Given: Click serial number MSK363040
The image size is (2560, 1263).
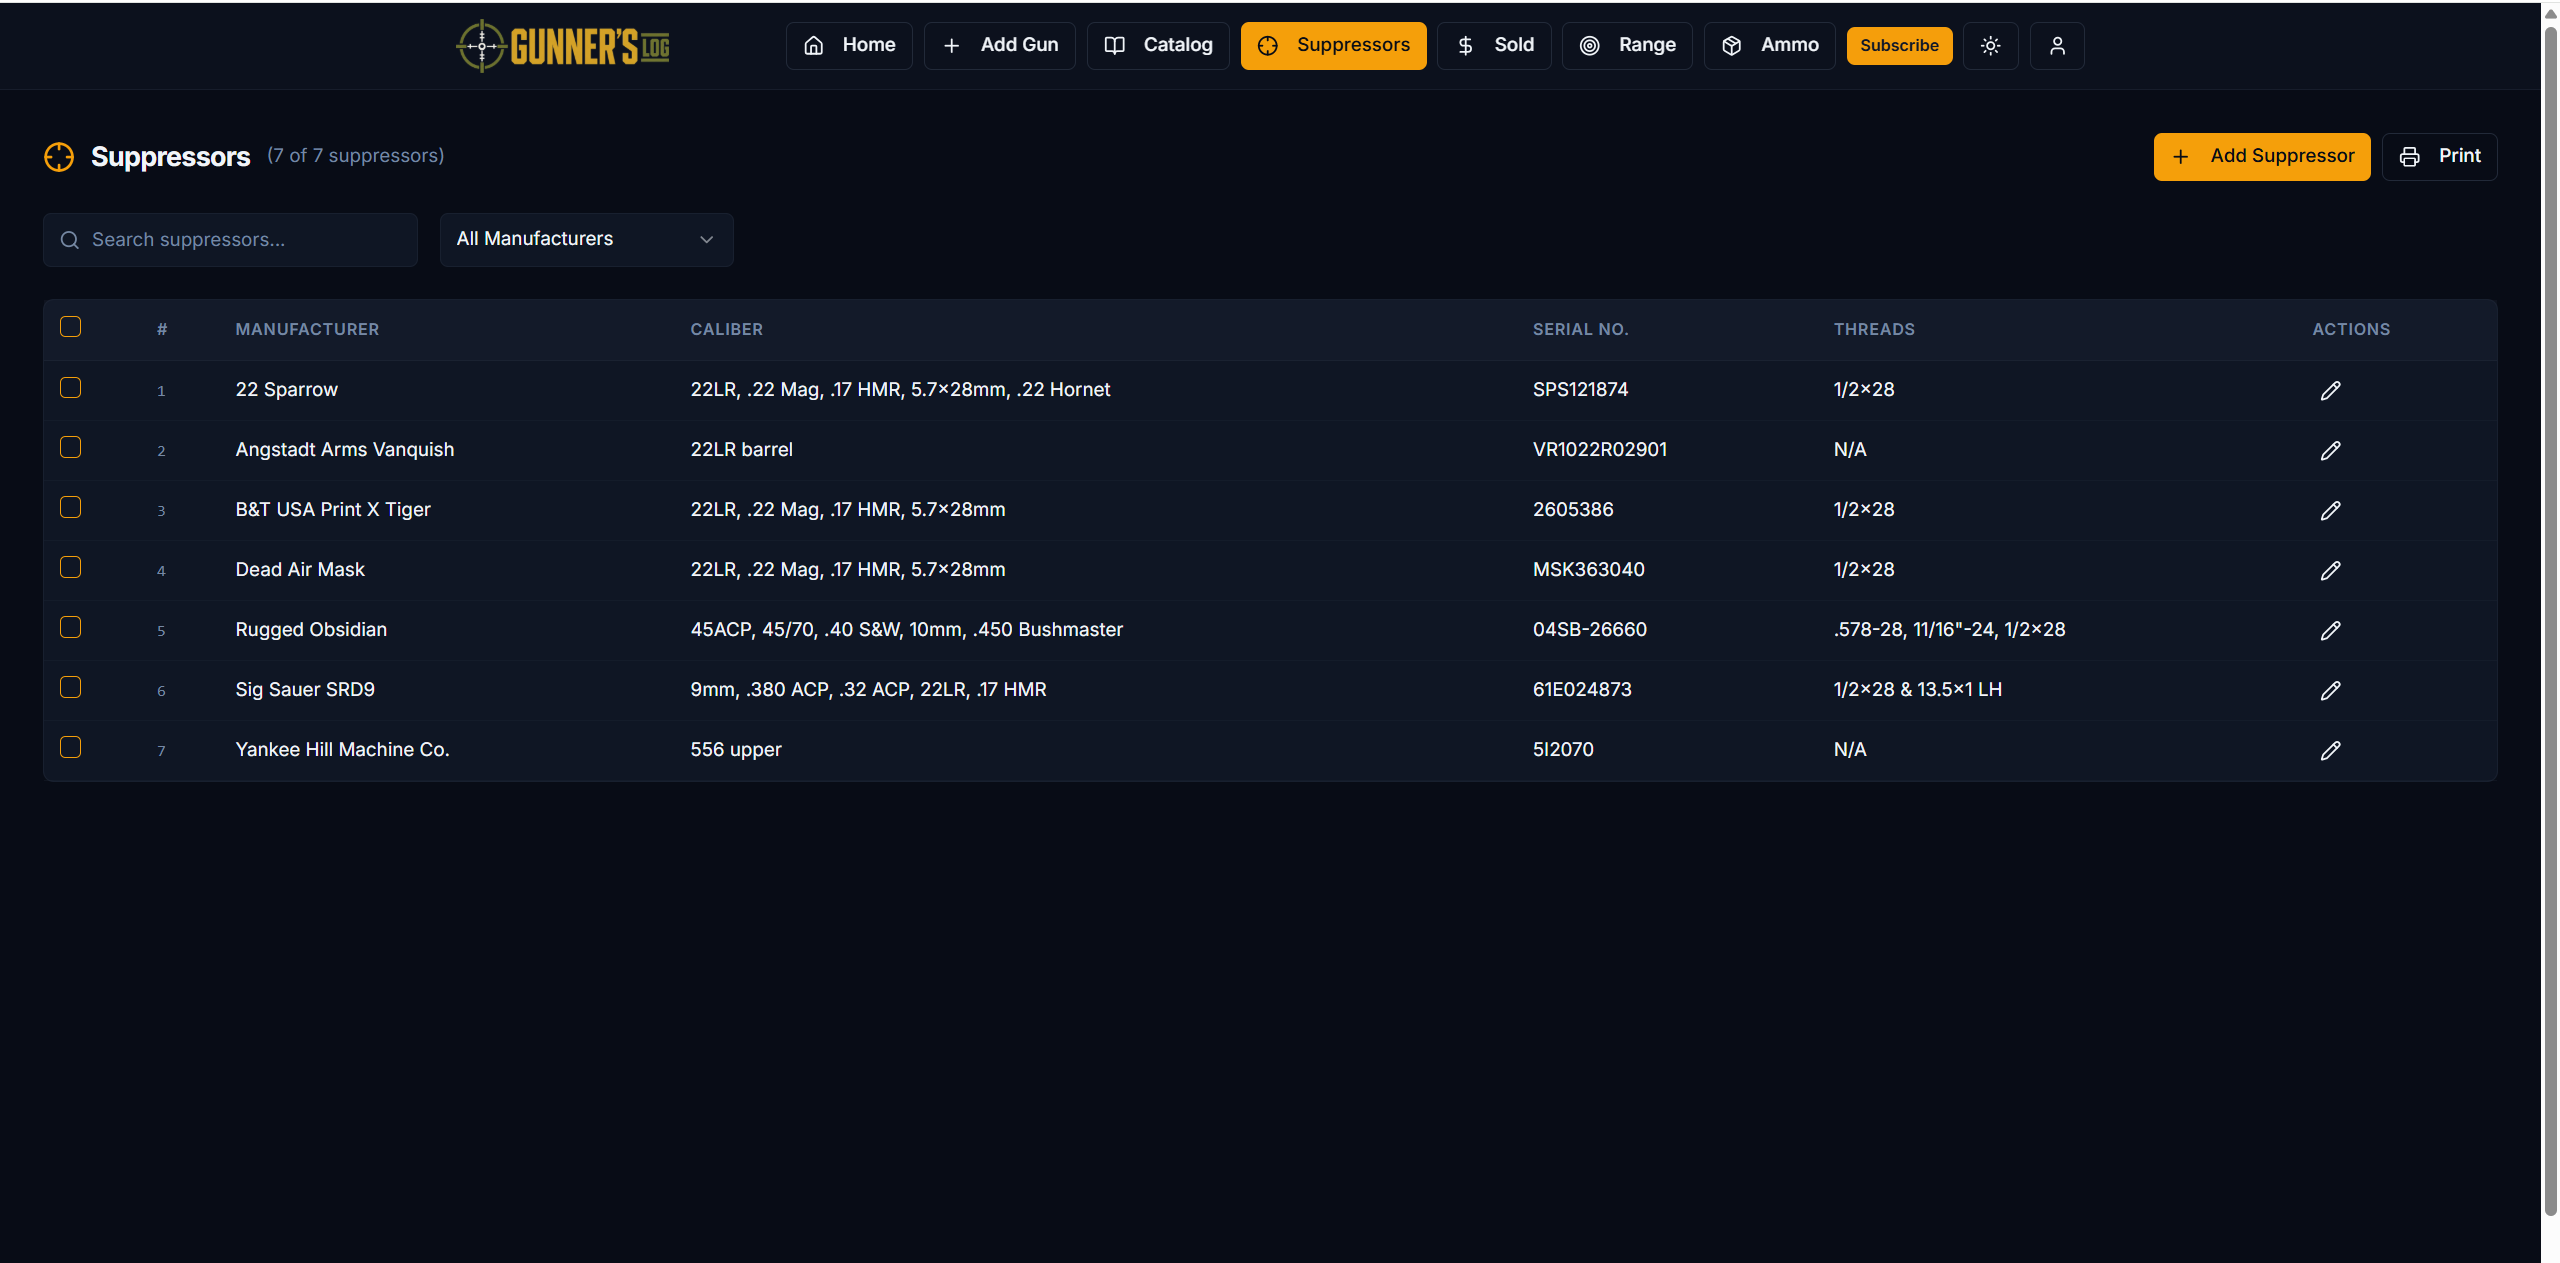Looking at the screenshot, I should pyautogui.click(x=1588, y=569).
